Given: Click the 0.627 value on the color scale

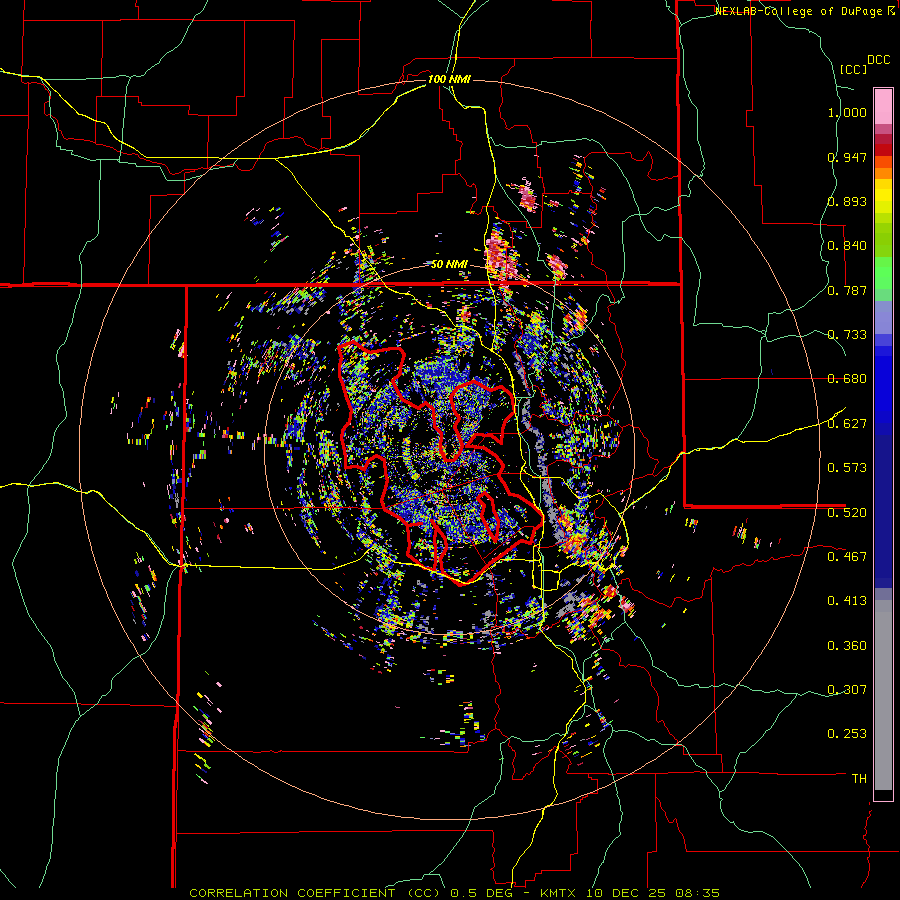Looking at the screenshot, I should tap(847, 424).
